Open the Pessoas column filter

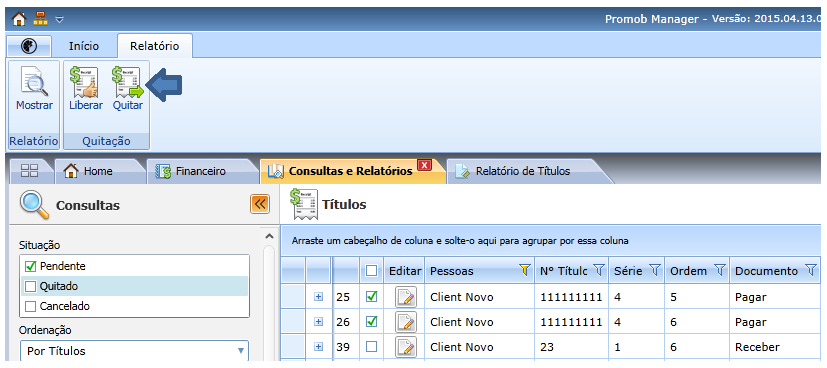pyautogui.click(x=524, y=270)
